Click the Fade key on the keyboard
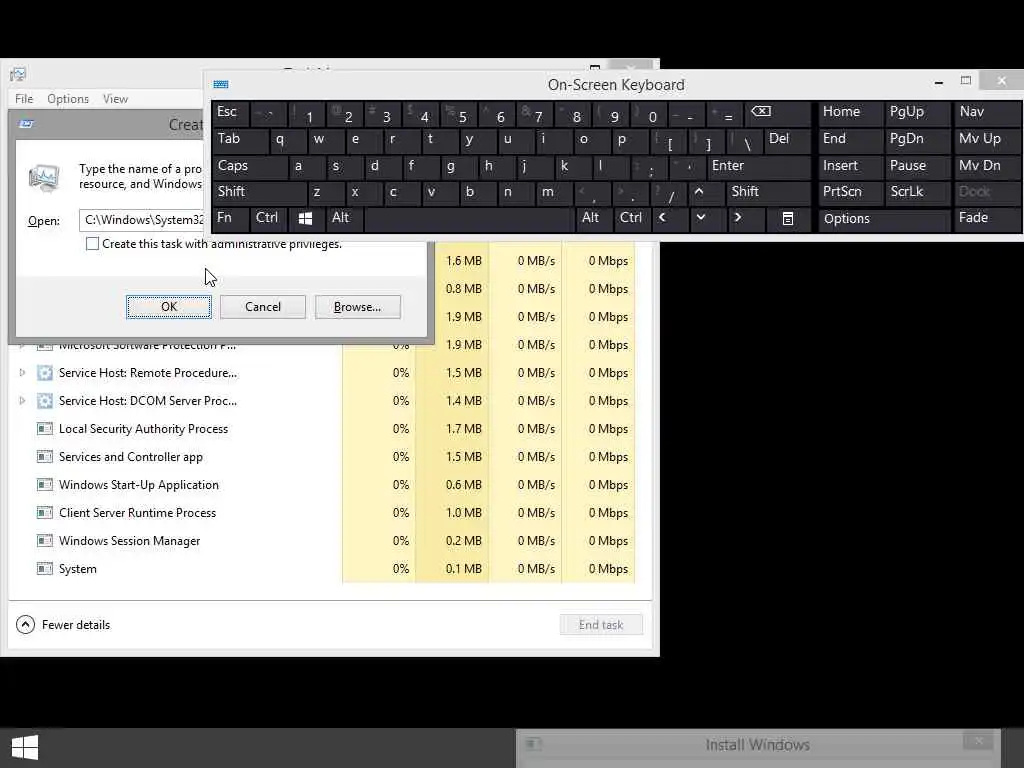Screen dimensions: 1024x768 click(x=987, y=219)
